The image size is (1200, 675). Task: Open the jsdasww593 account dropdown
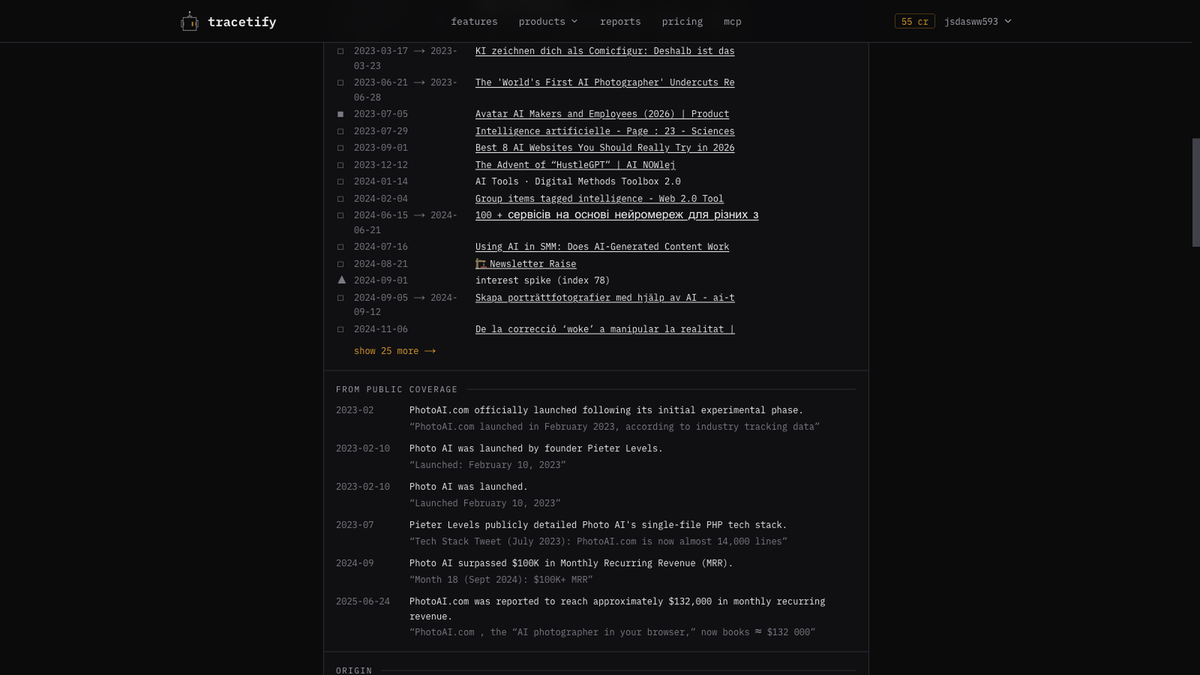tap(978, 21)
